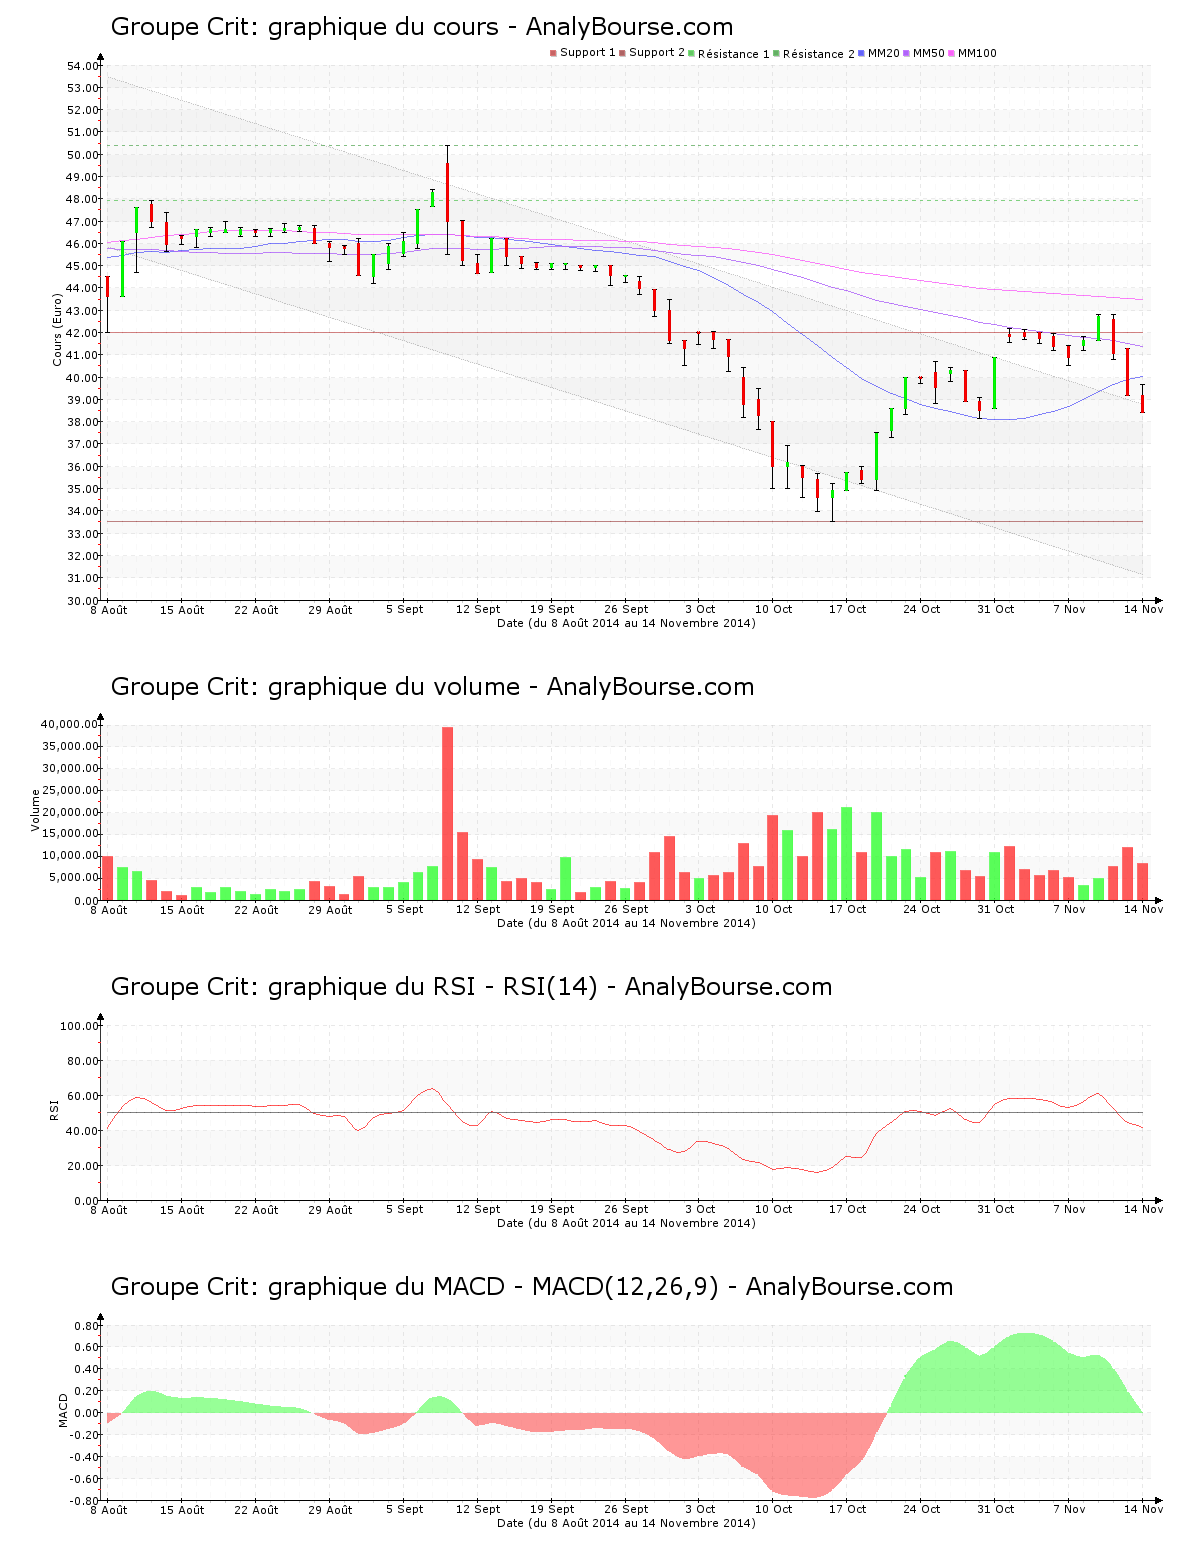Click the 40,000.00 value on the volume axis
The image size is (1200, 1550).
[69, 724]
